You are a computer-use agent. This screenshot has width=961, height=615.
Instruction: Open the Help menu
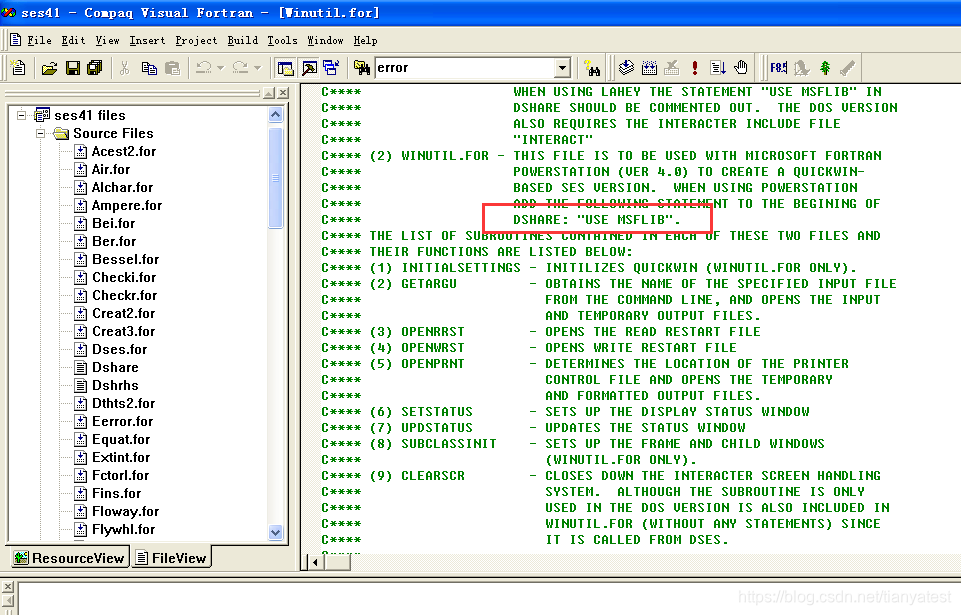tap(365, 40)
